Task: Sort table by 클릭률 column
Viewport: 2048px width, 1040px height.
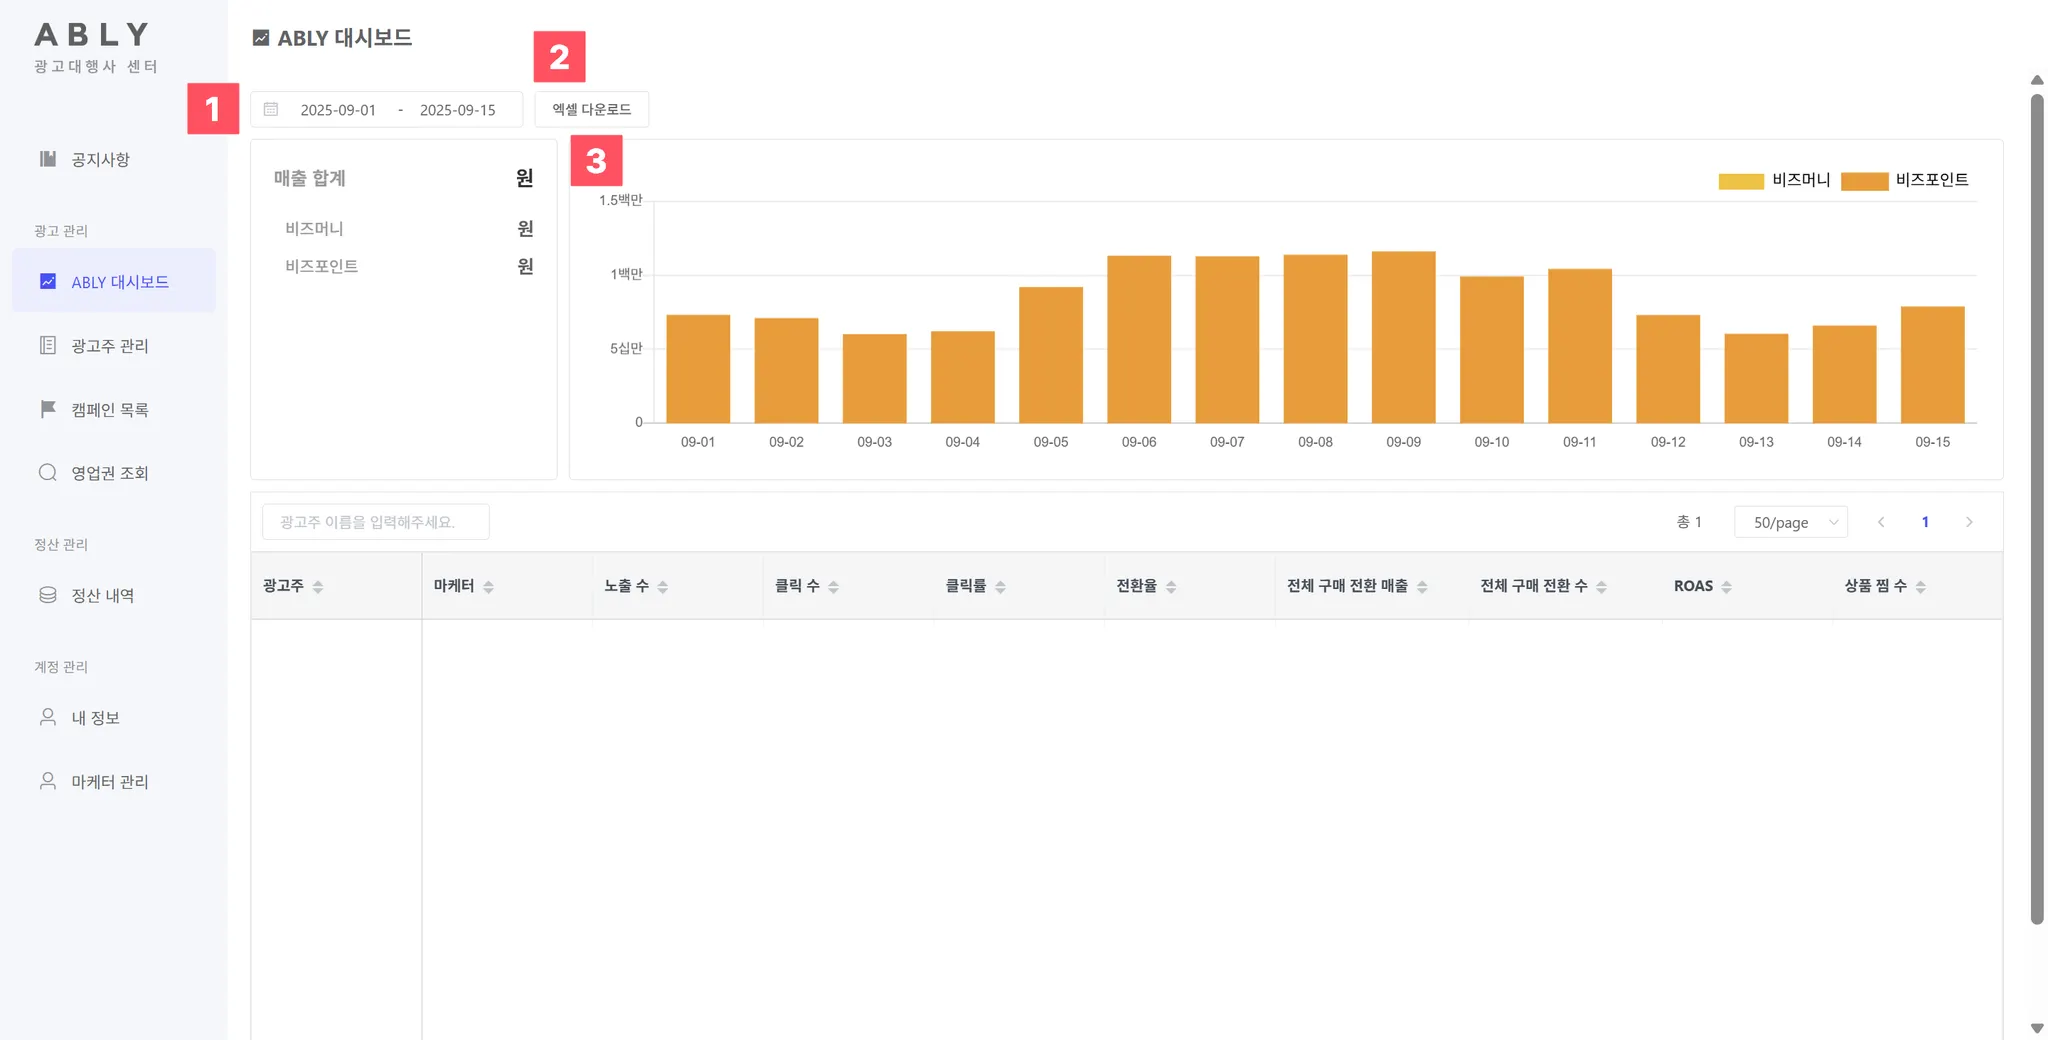Action: [x=1000, y=587]
